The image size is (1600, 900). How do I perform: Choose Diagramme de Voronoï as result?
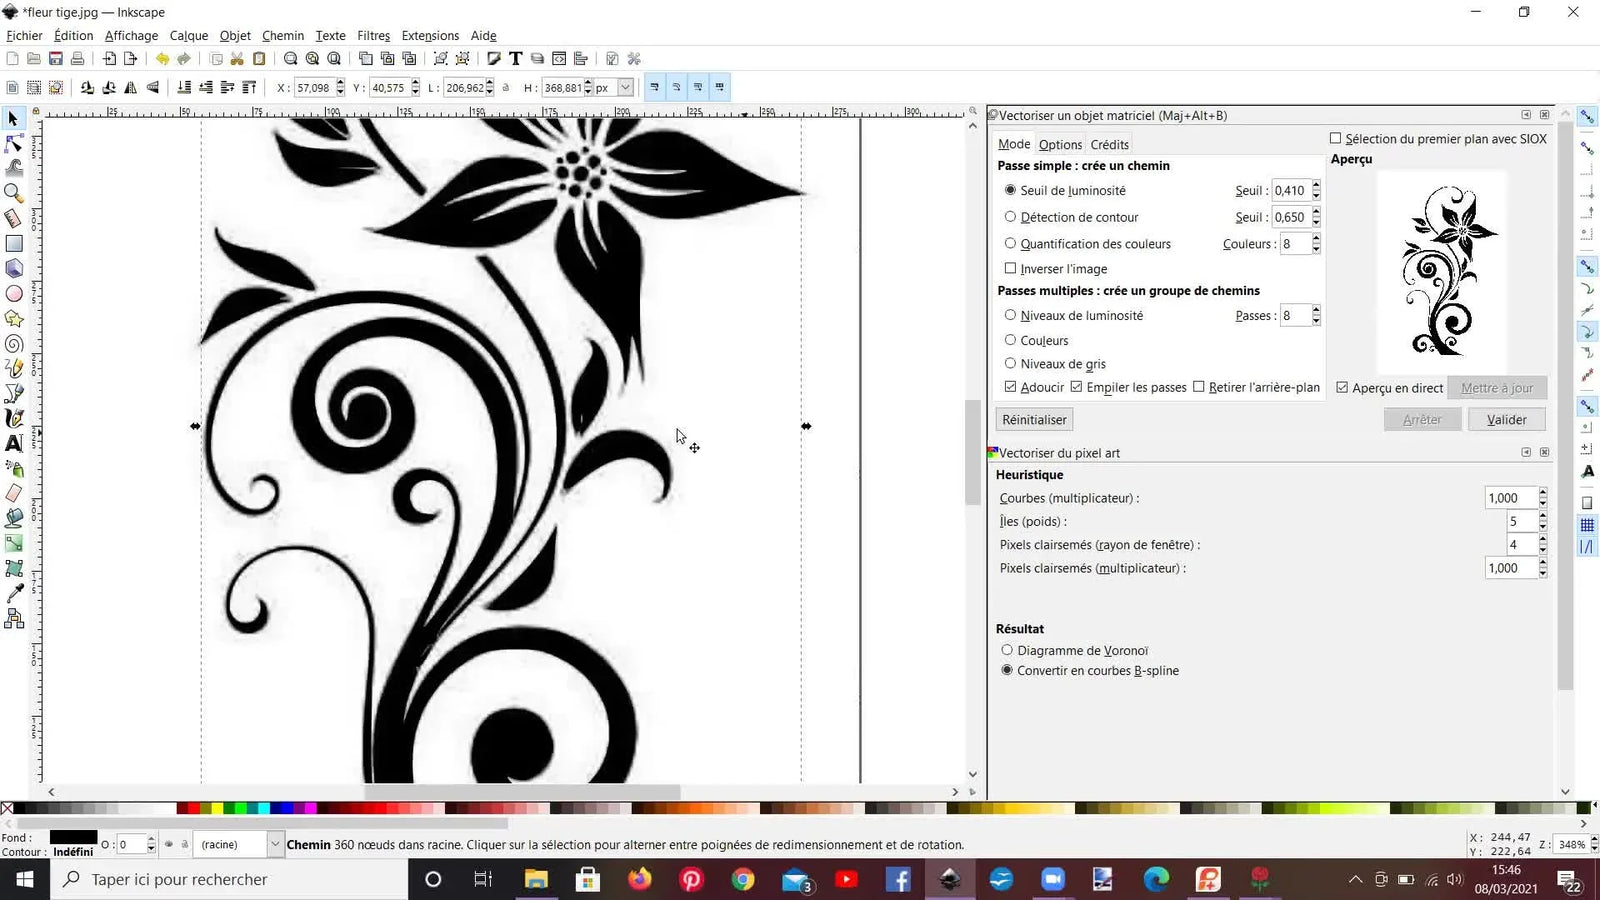(x=1007, y=650)
